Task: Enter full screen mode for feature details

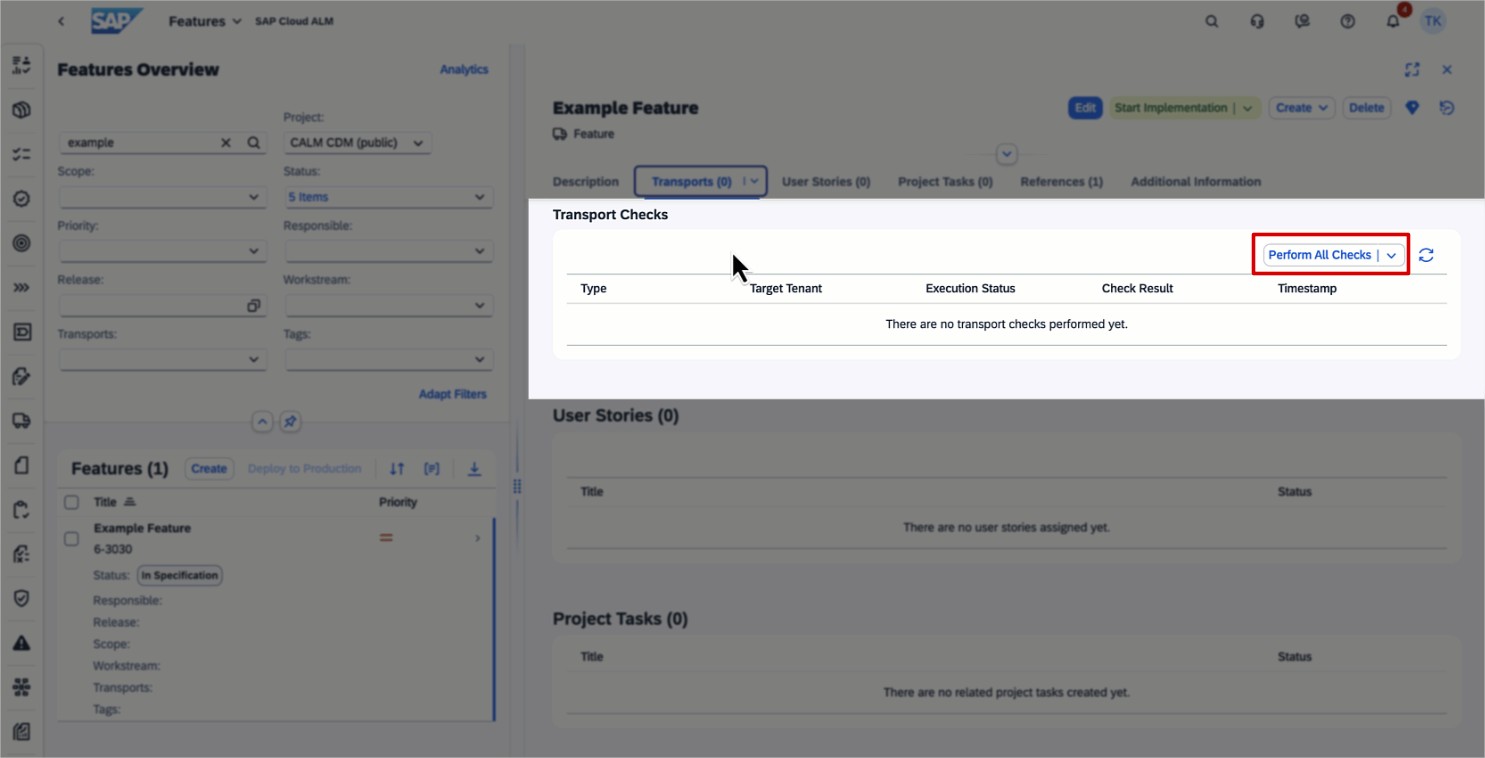Action: [x=1412, y=69]
